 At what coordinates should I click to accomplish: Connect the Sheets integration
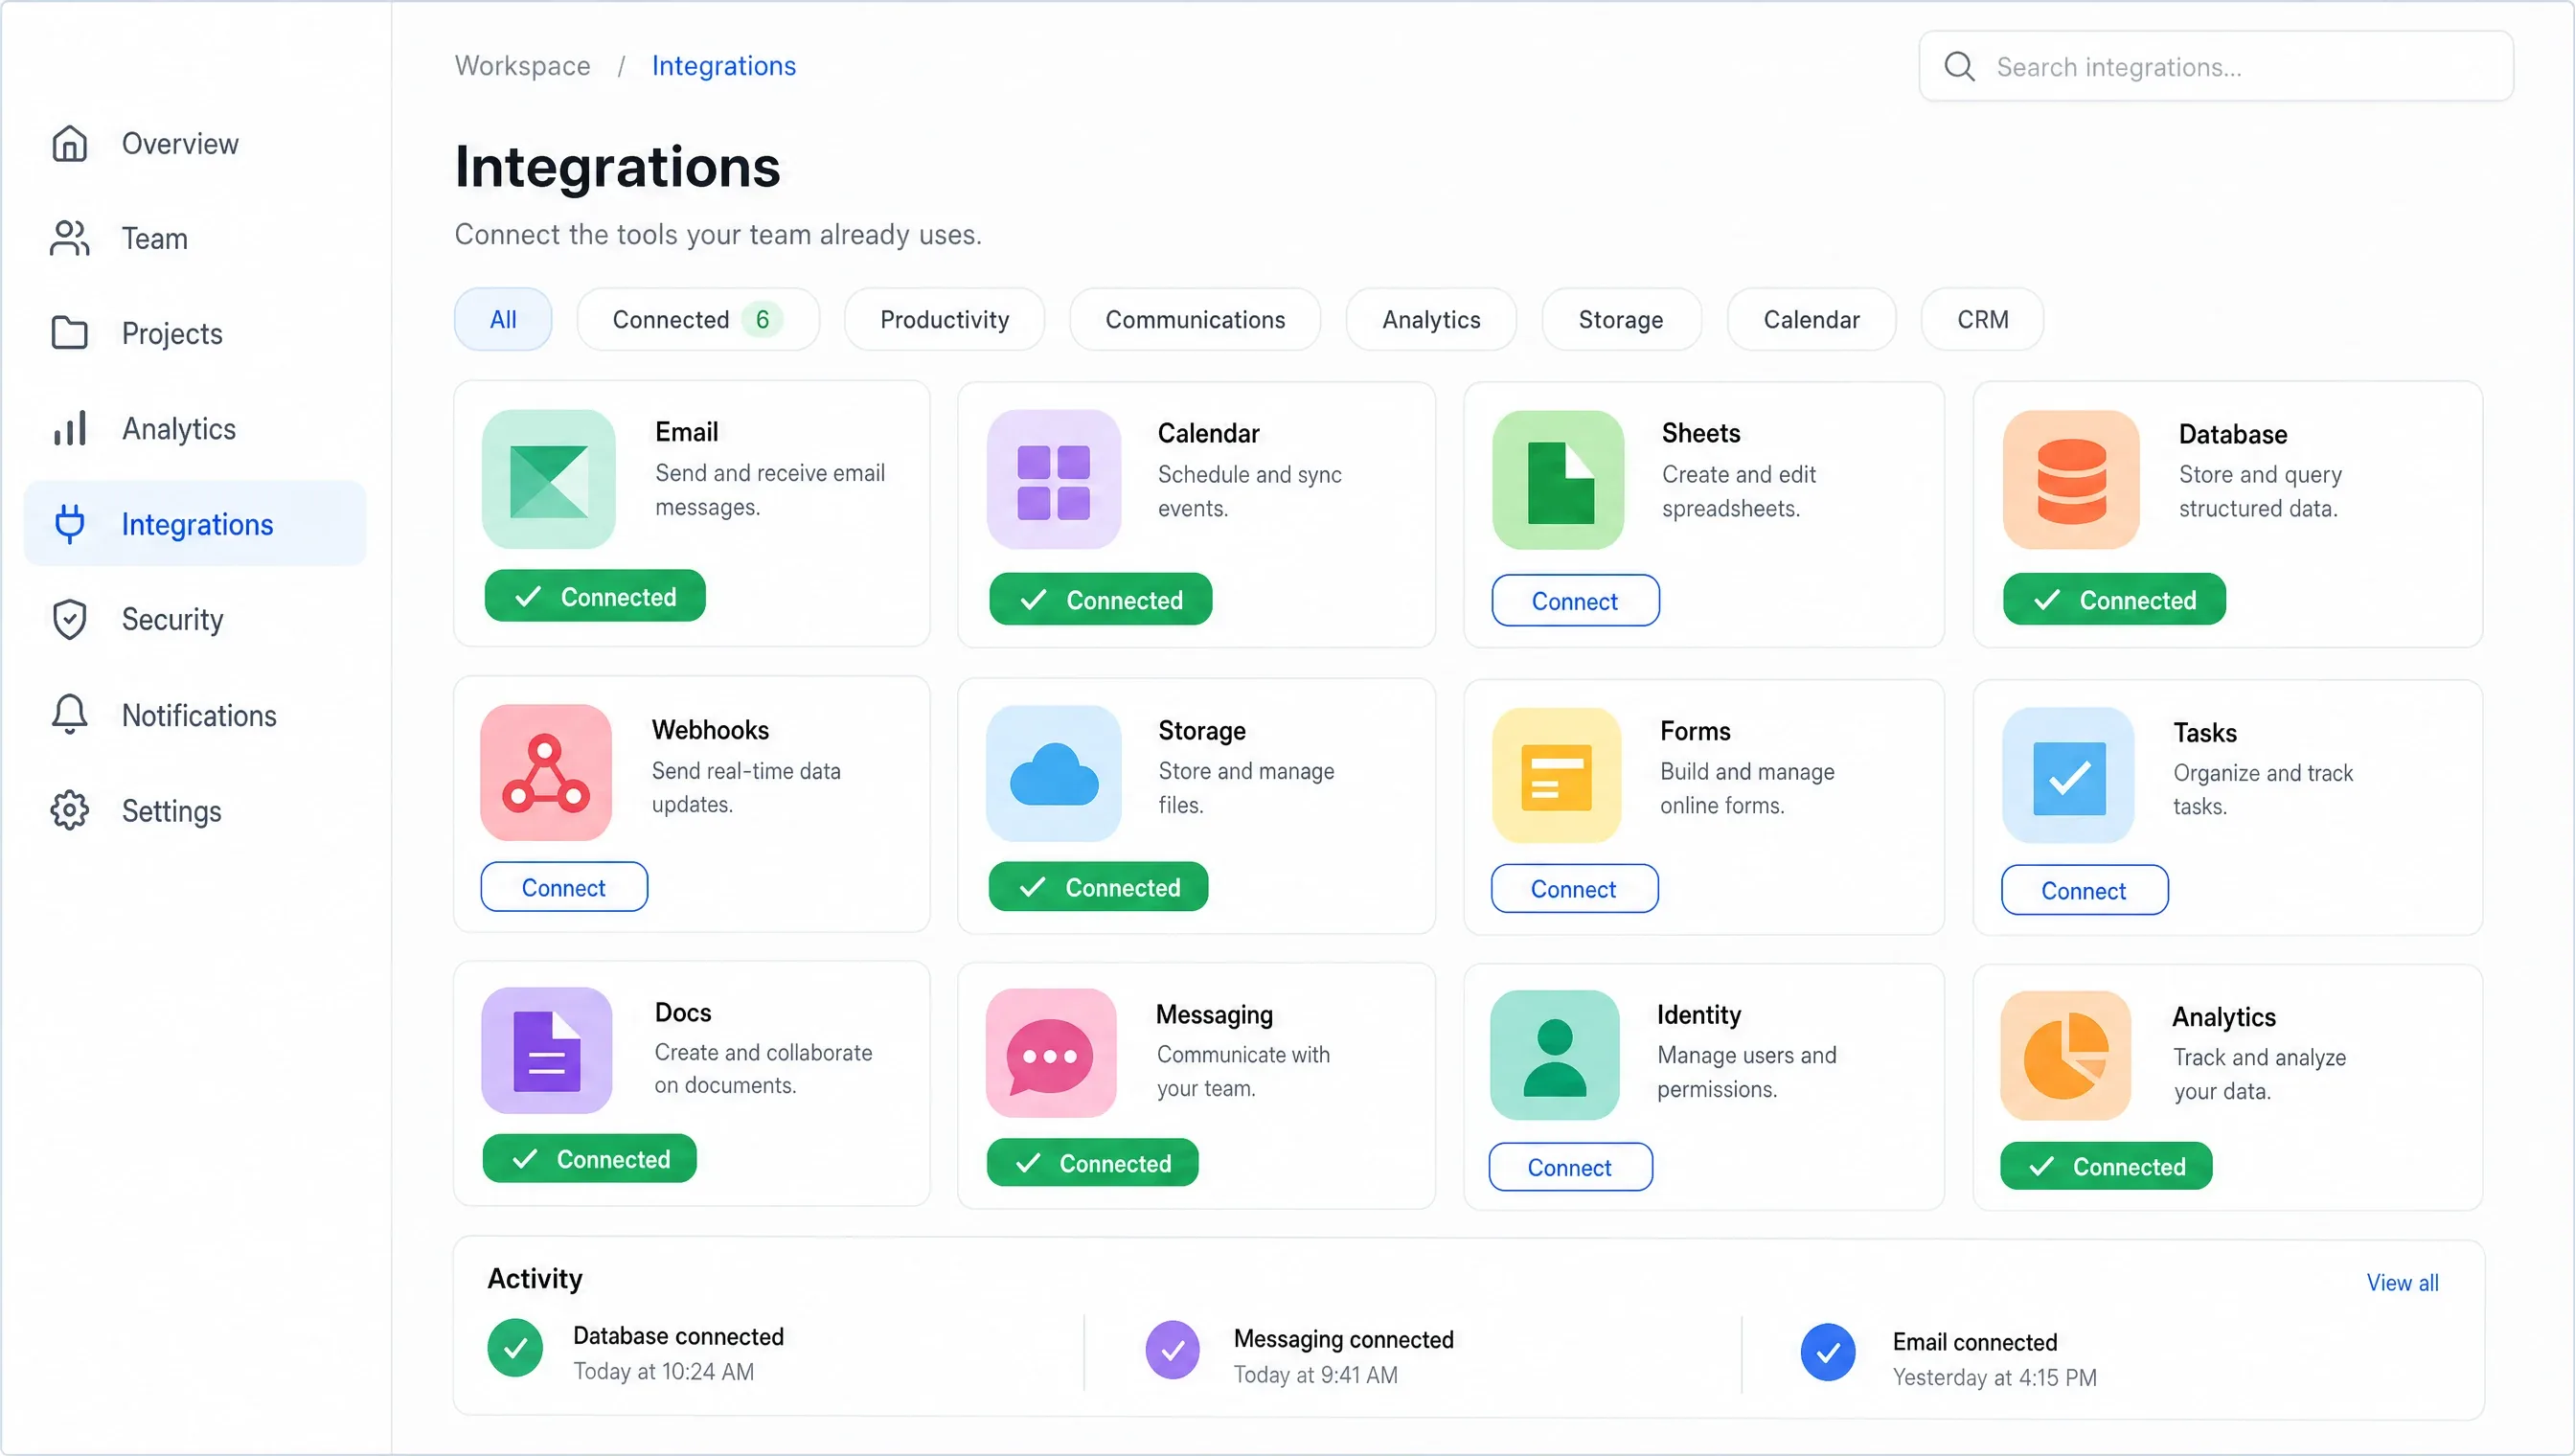[x=1575, y=600]
